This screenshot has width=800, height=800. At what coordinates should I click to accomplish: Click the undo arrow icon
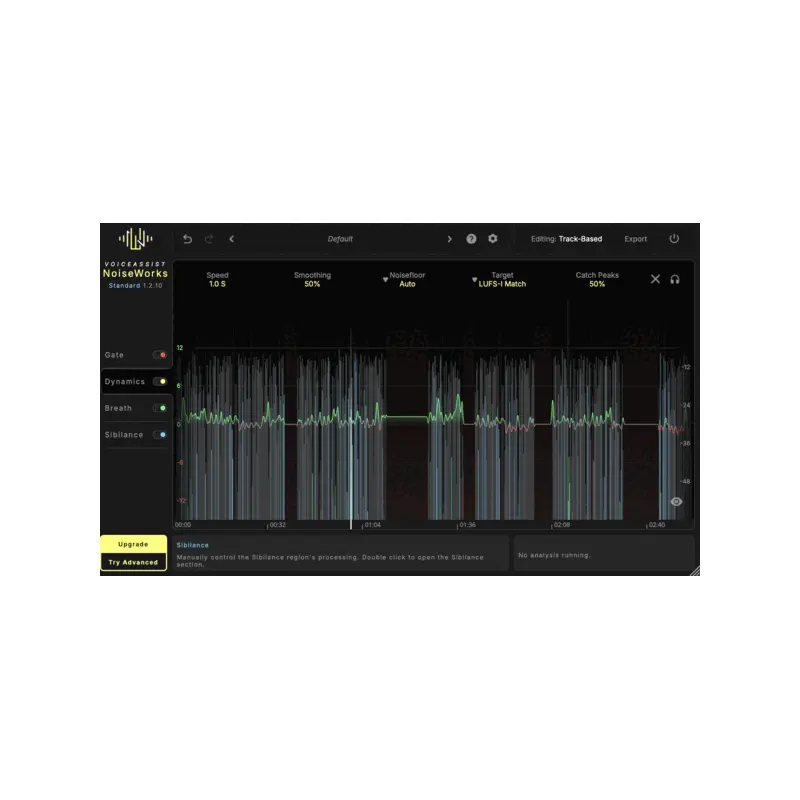point(187,239)
